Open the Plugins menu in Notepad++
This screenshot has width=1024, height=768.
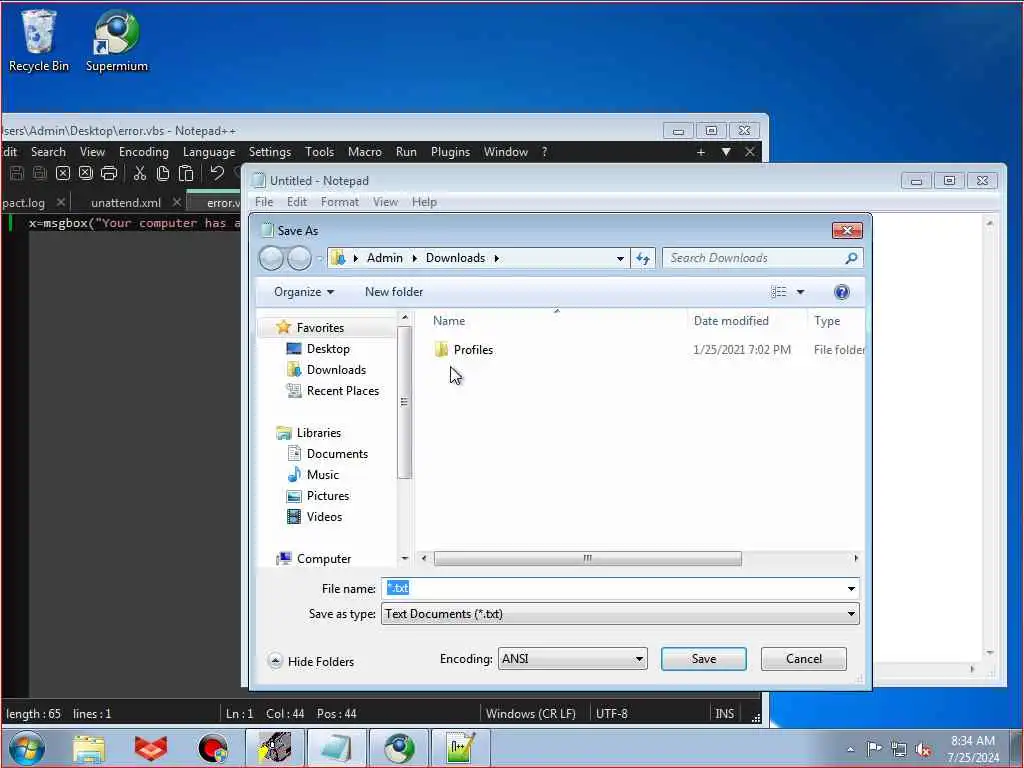450,152
